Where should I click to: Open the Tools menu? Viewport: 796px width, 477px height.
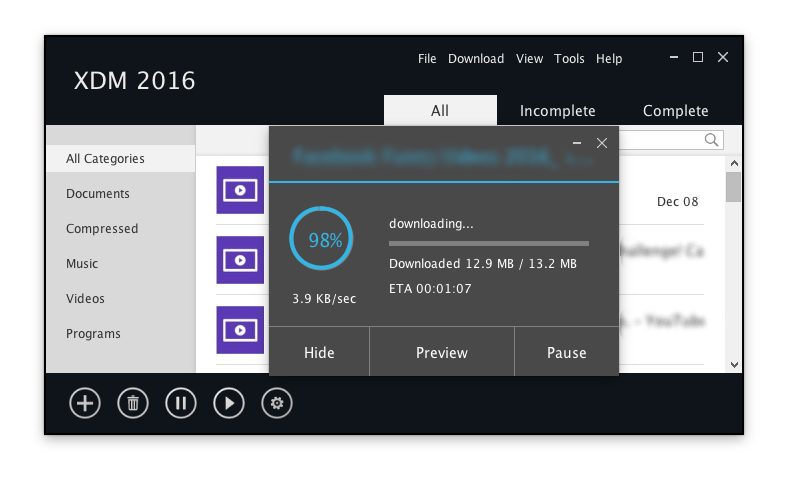coord(569,59)
